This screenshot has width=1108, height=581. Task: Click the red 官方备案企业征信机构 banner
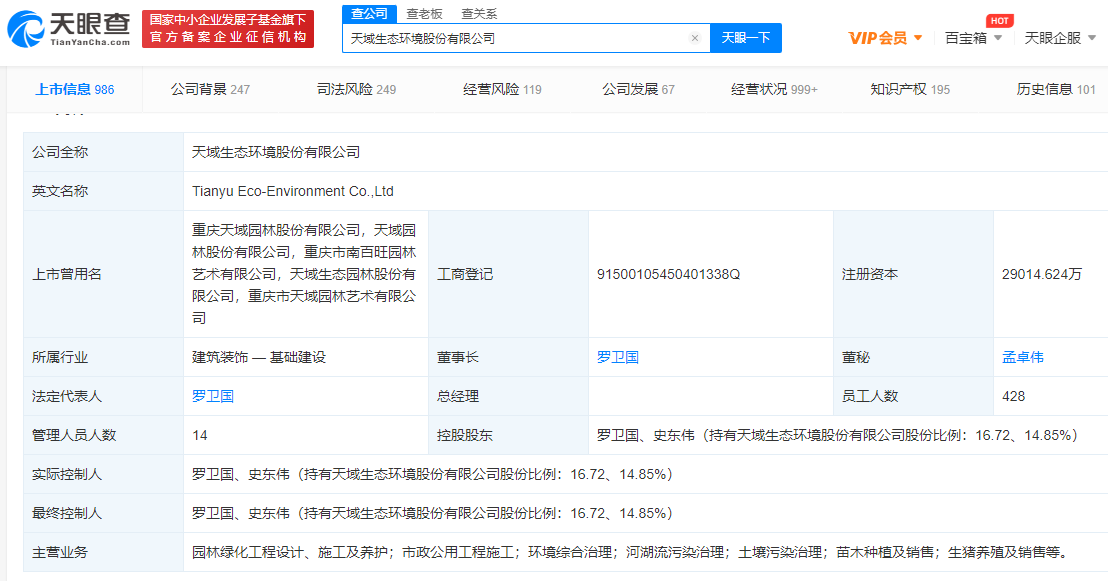(228, 29)
